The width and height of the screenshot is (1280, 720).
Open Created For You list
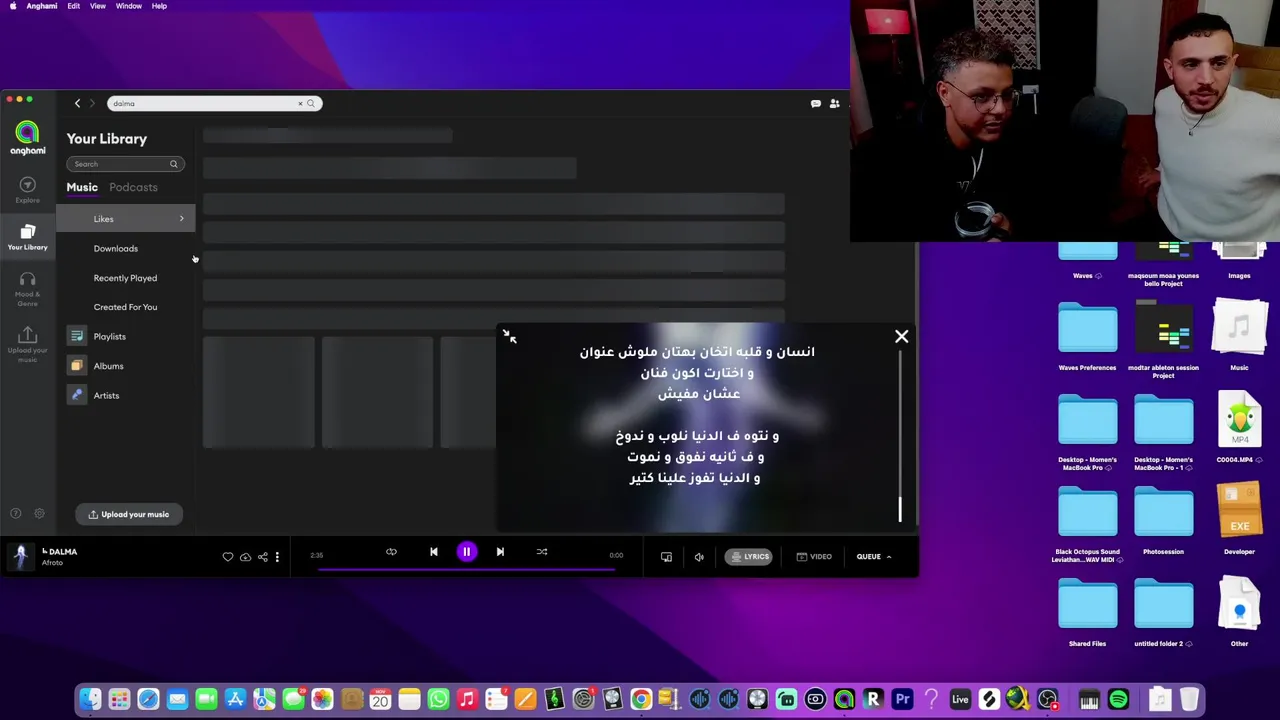125,307
